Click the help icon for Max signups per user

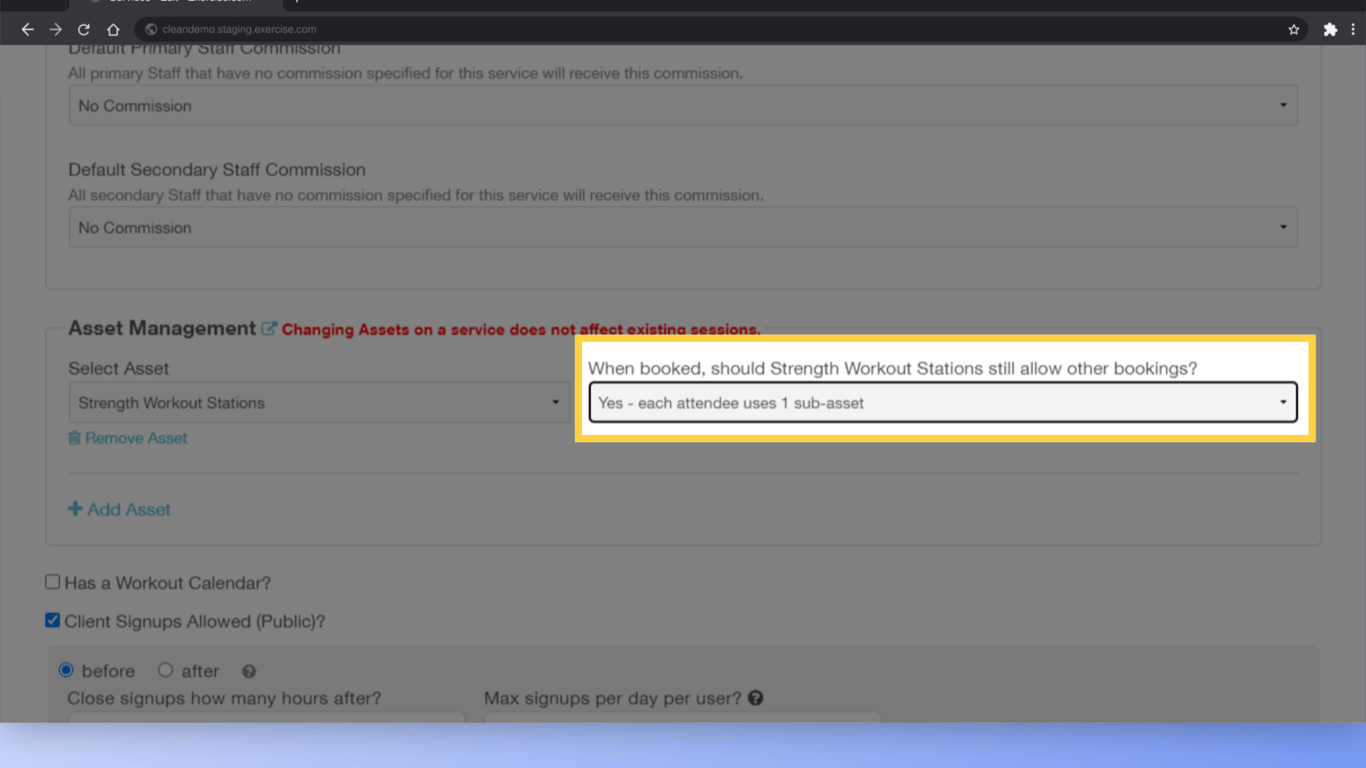[756, 697]
